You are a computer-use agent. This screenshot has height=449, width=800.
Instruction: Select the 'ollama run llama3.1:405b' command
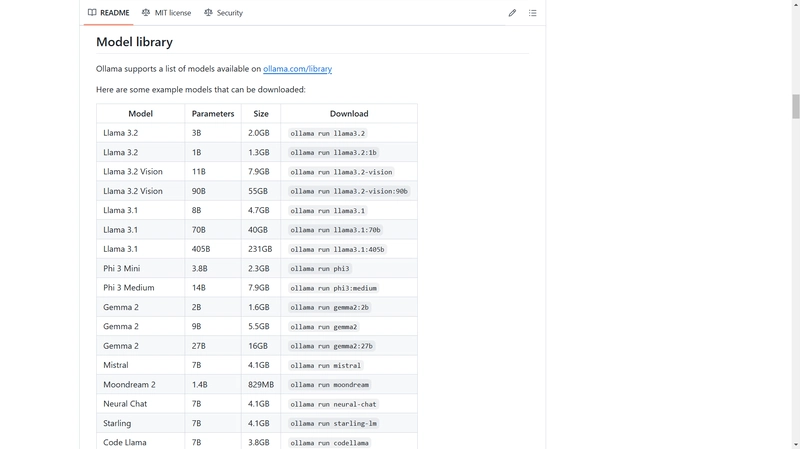(337, 250)
